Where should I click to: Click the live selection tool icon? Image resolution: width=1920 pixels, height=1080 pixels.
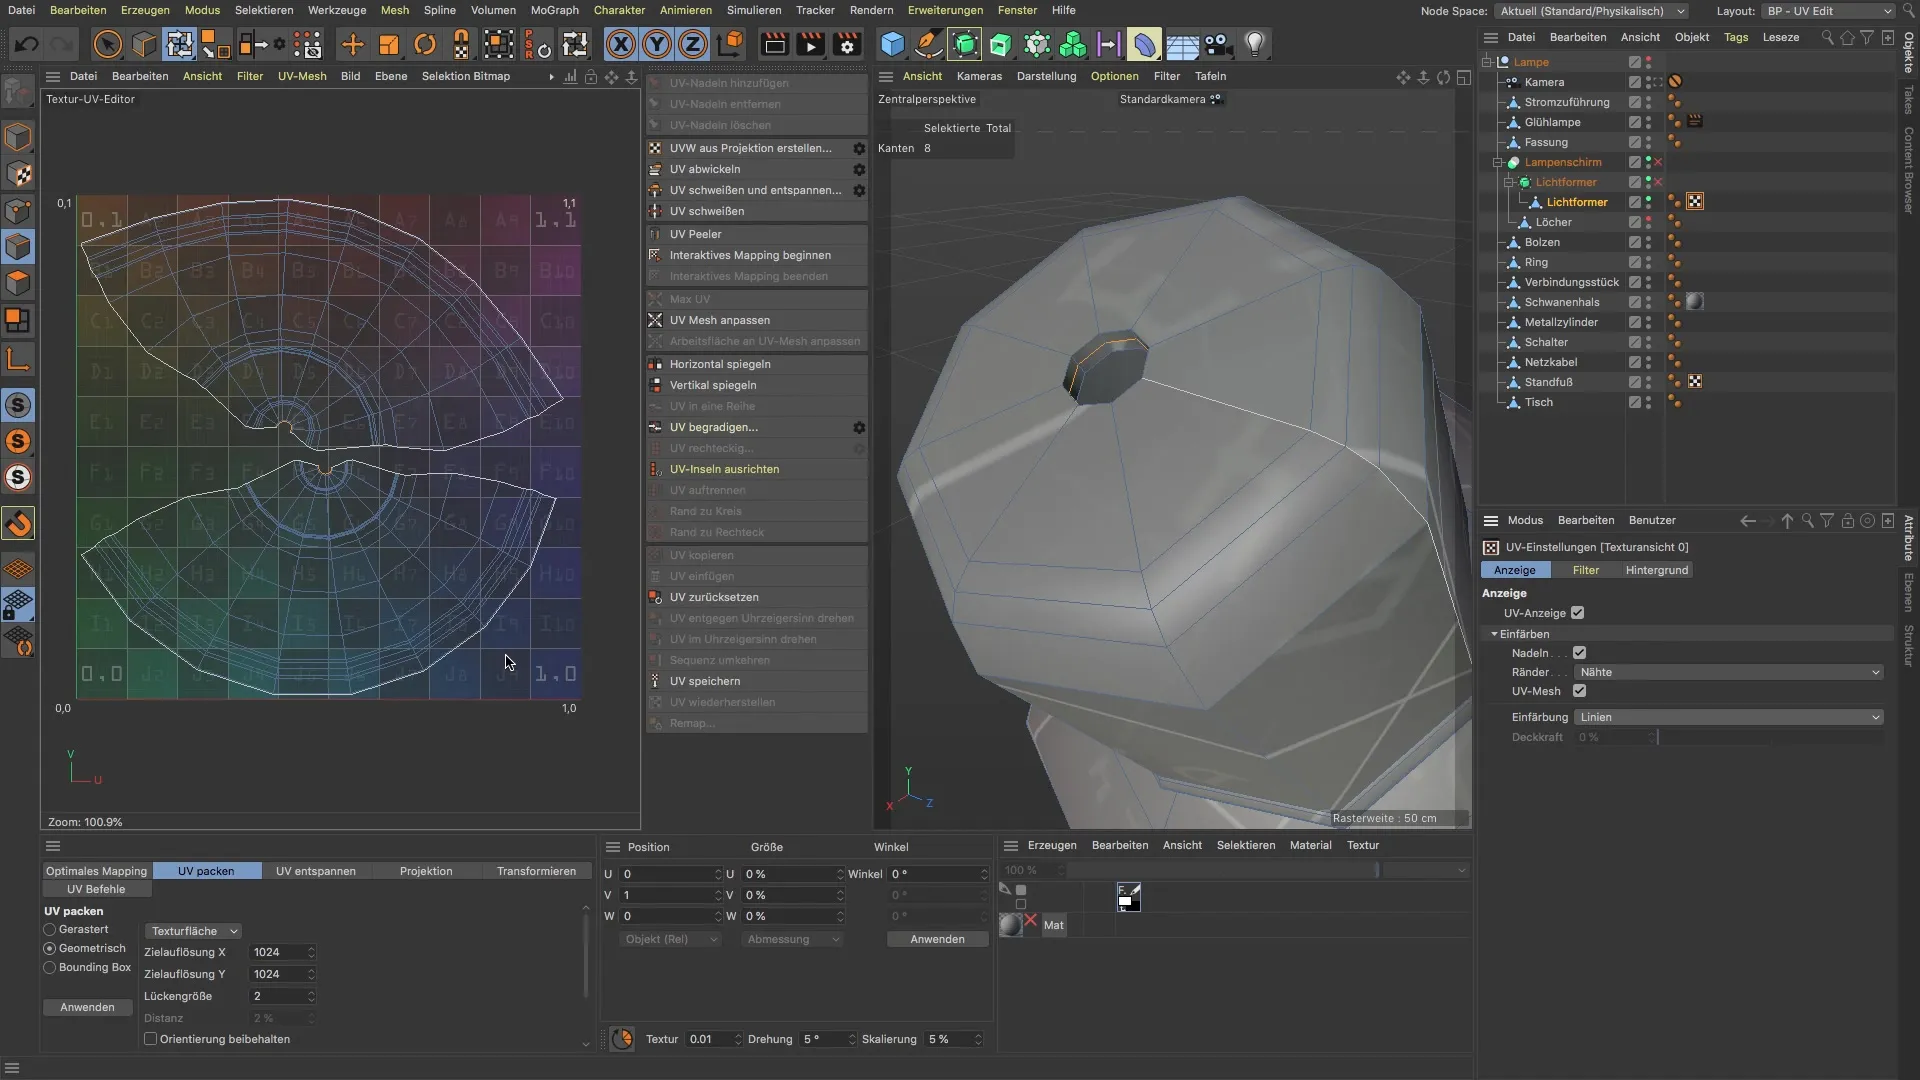[x=107, y=44]
